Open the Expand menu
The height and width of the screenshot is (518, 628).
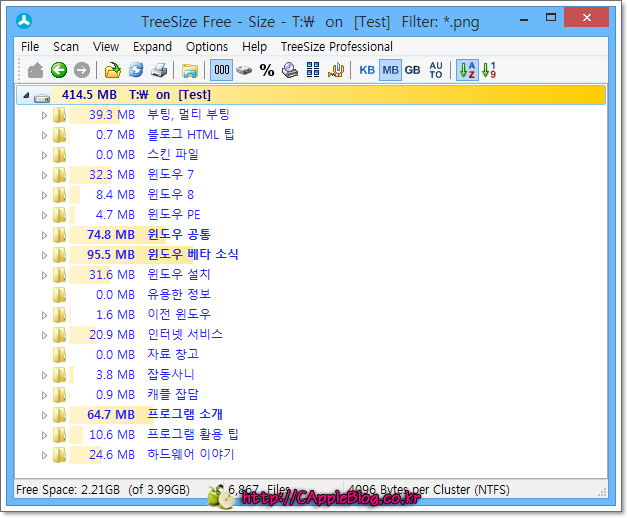coord(152,46)
